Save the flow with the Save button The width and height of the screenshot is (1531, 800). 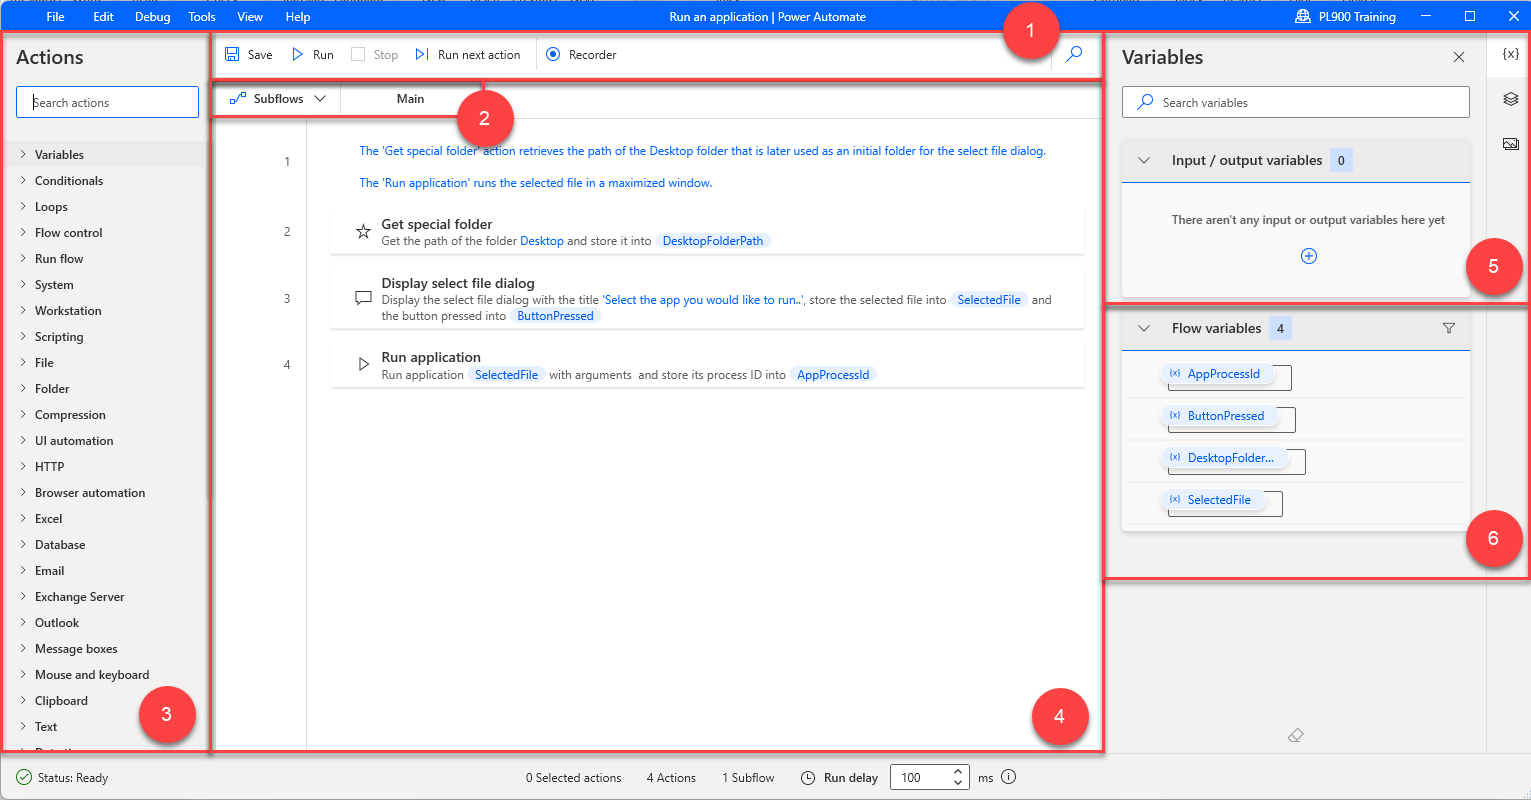pyautogui.click(x=248, y=55)
